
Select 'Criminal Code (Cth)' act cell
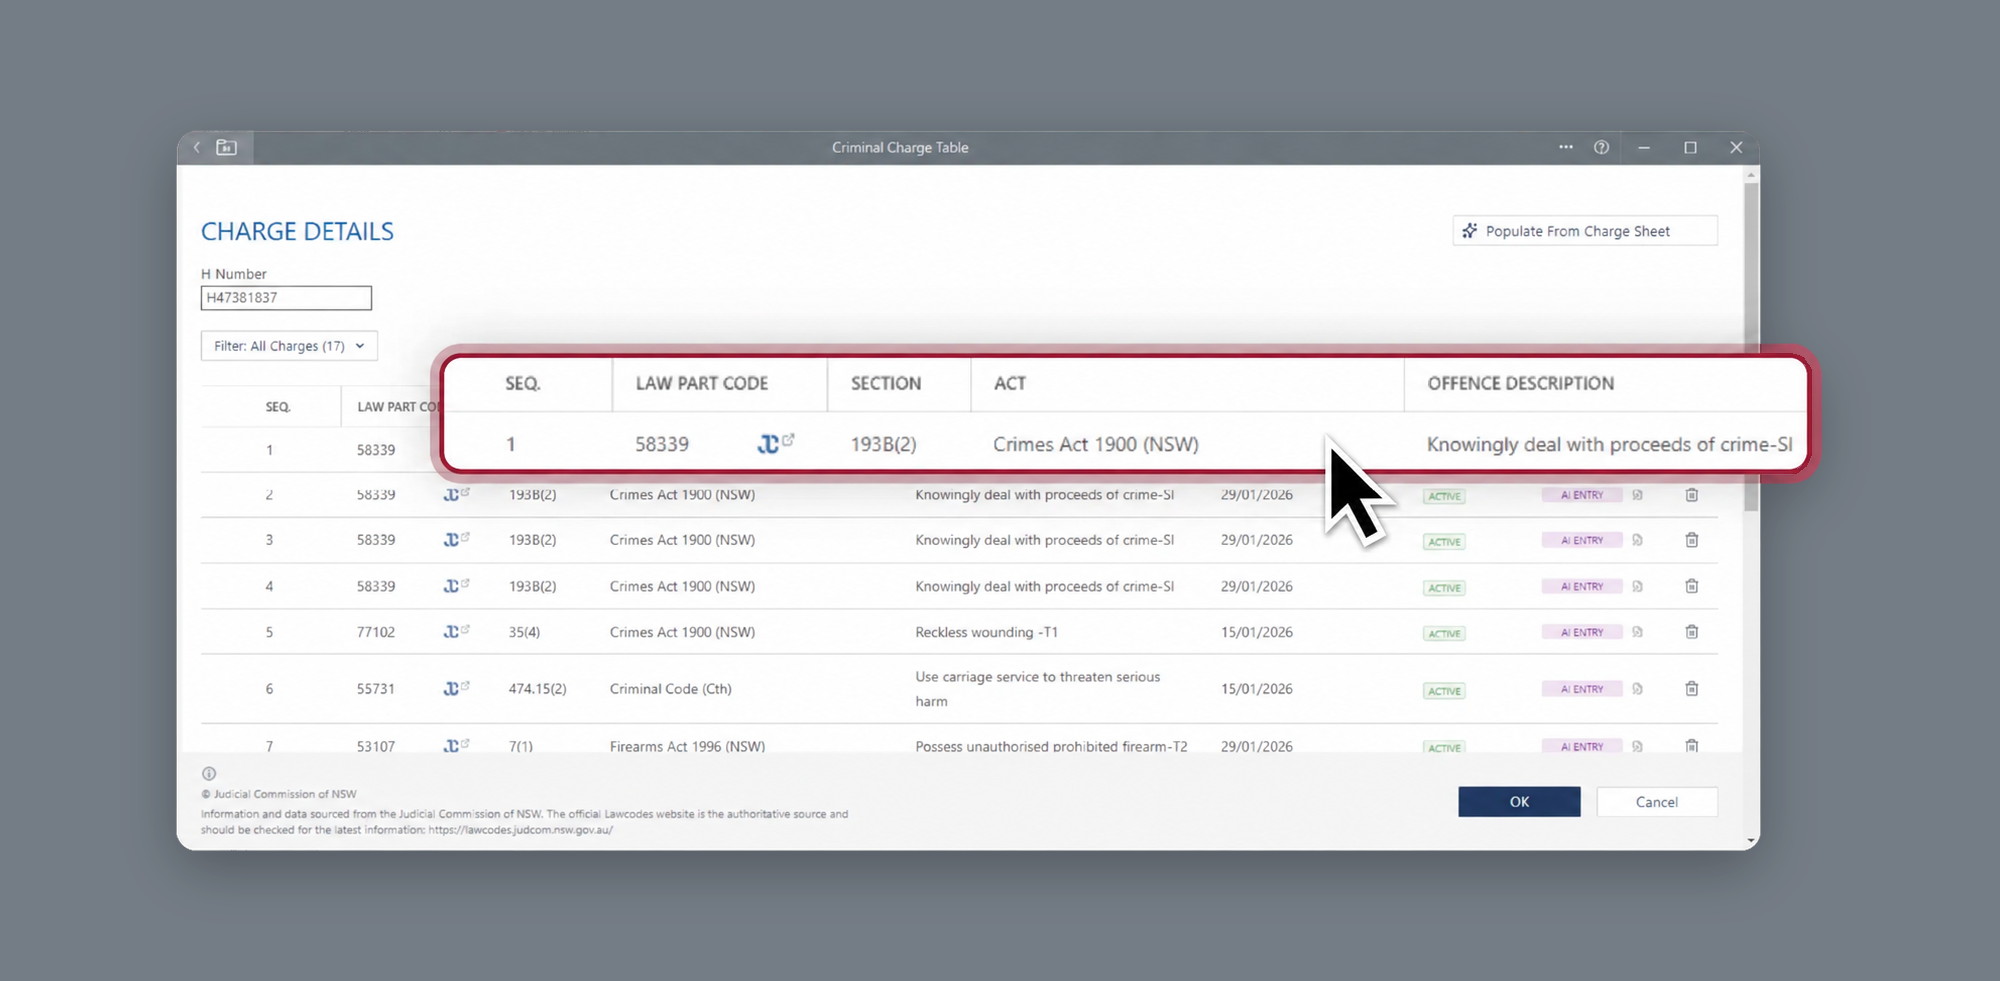(x=671, y=688)
